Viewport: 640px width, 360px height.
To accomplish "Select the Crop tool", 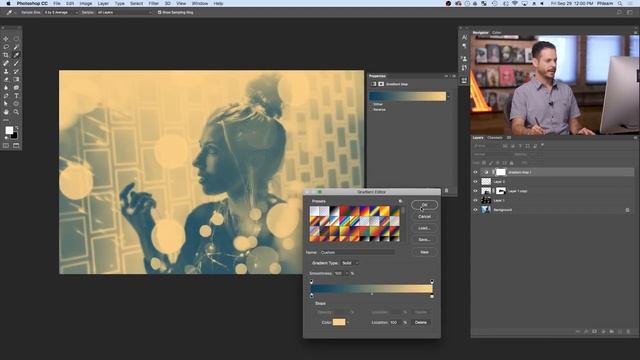I will [6, 55].
